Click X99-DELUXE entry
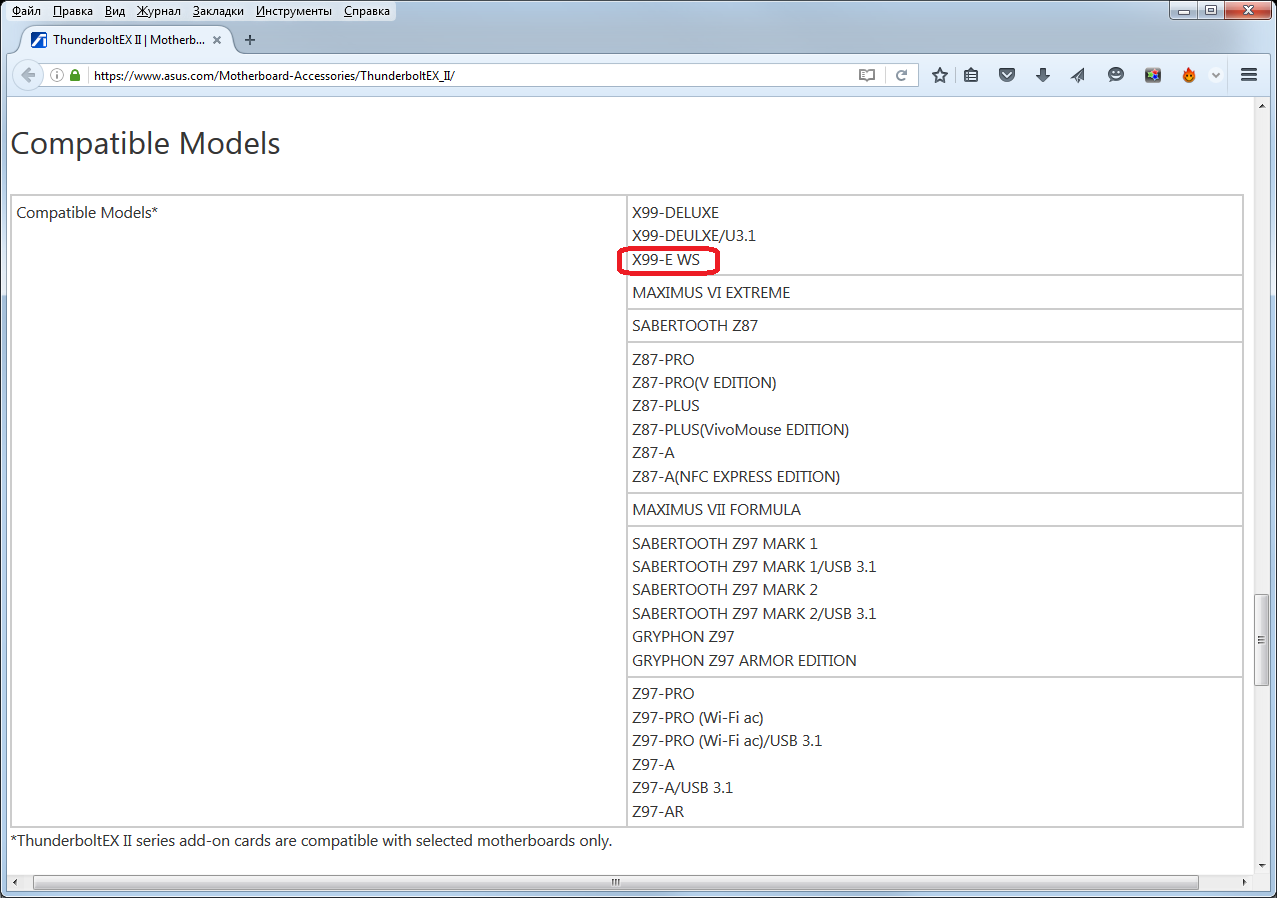The image size is (1277, 898). (x=675, y=213)
